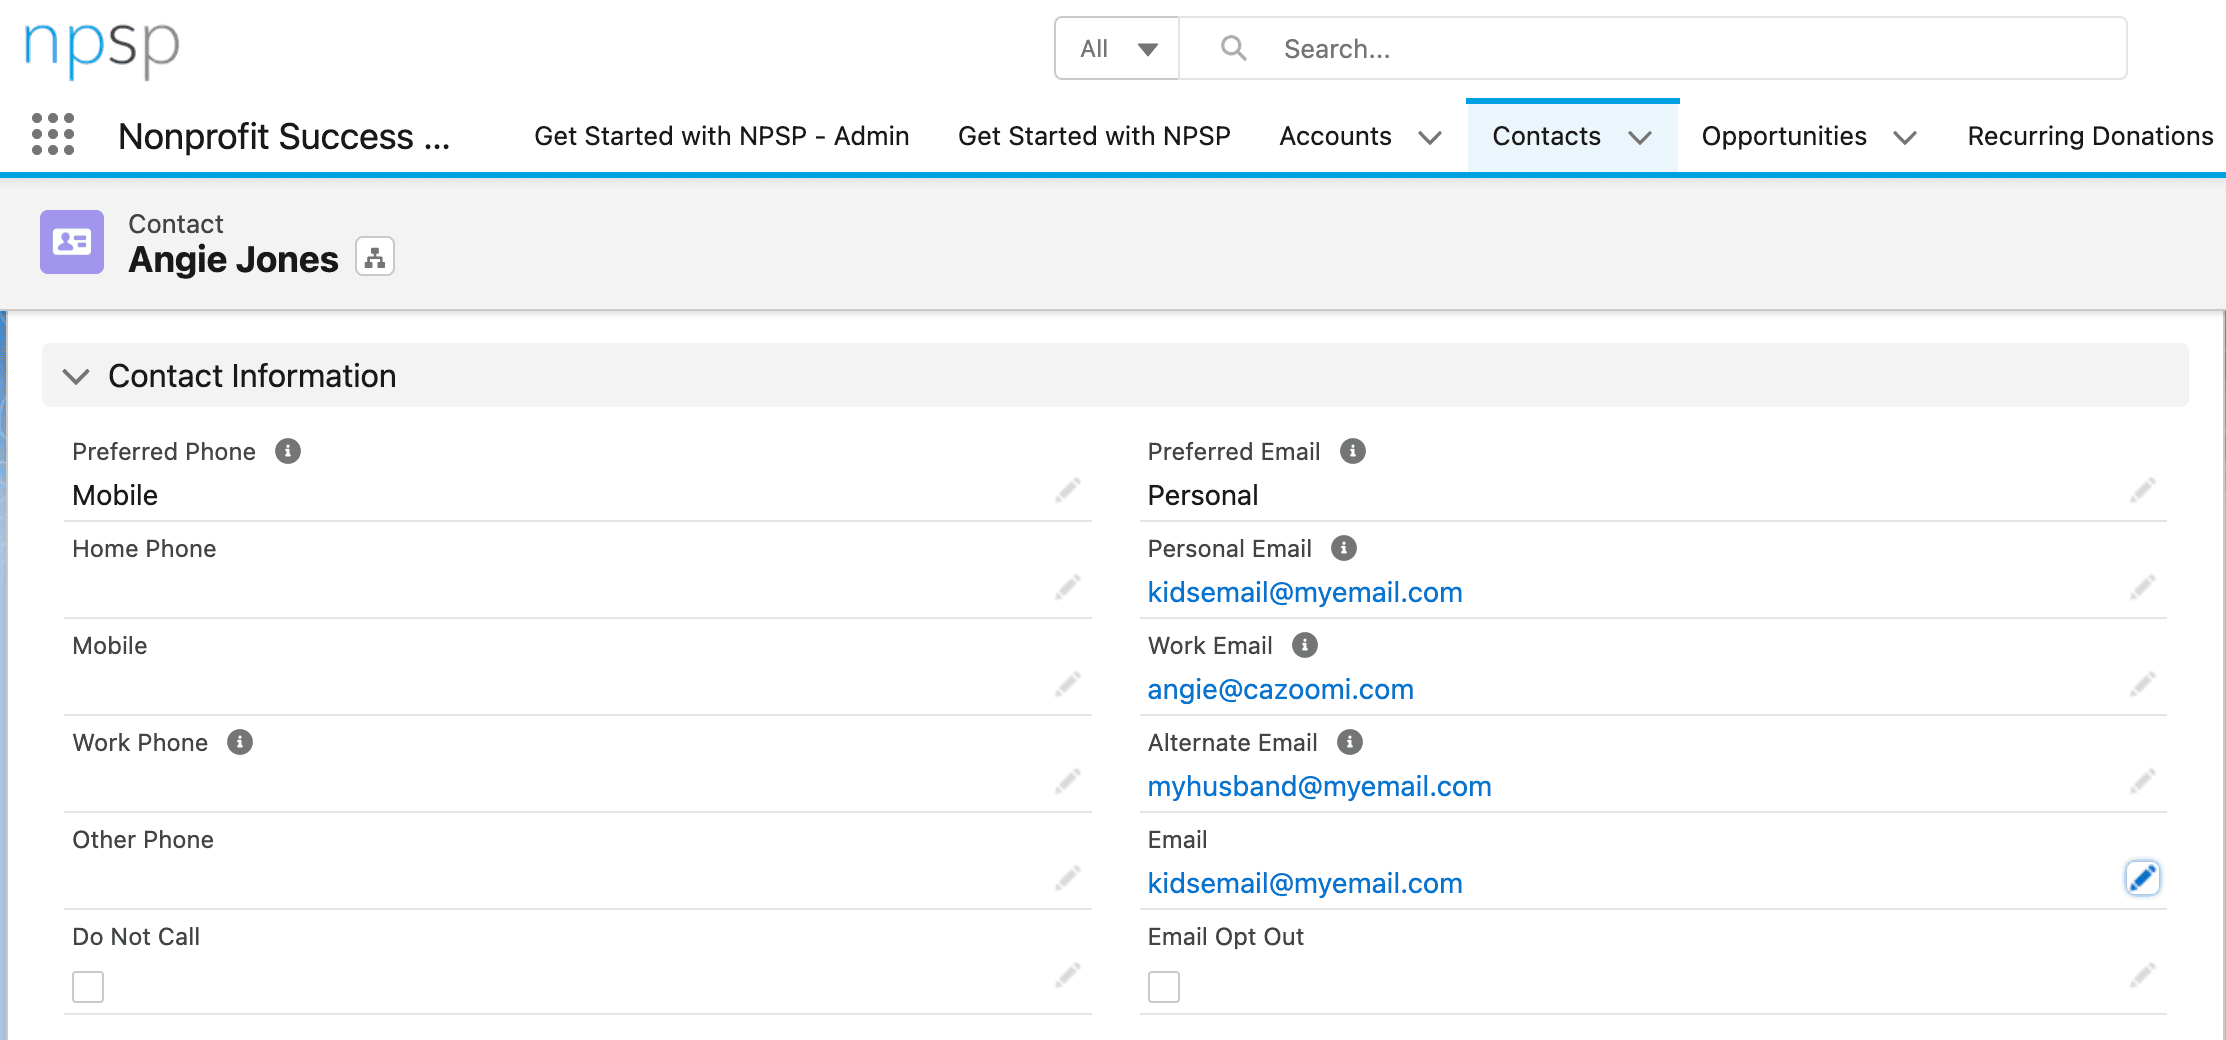Screen dimensions: 2226x1040
Task: Edit the Preferred Email field pencil
Action: pos(2143,490)
